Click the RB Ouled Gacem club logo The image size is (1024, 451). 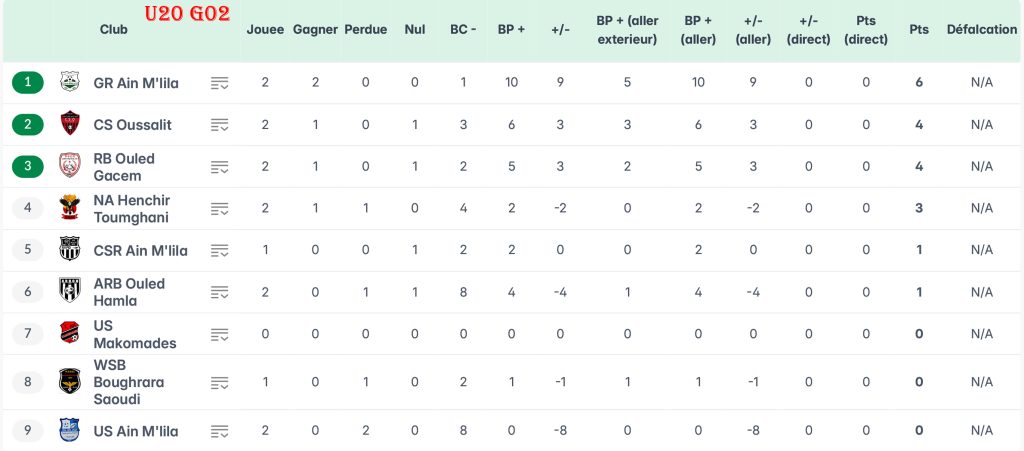click(70, 166)
